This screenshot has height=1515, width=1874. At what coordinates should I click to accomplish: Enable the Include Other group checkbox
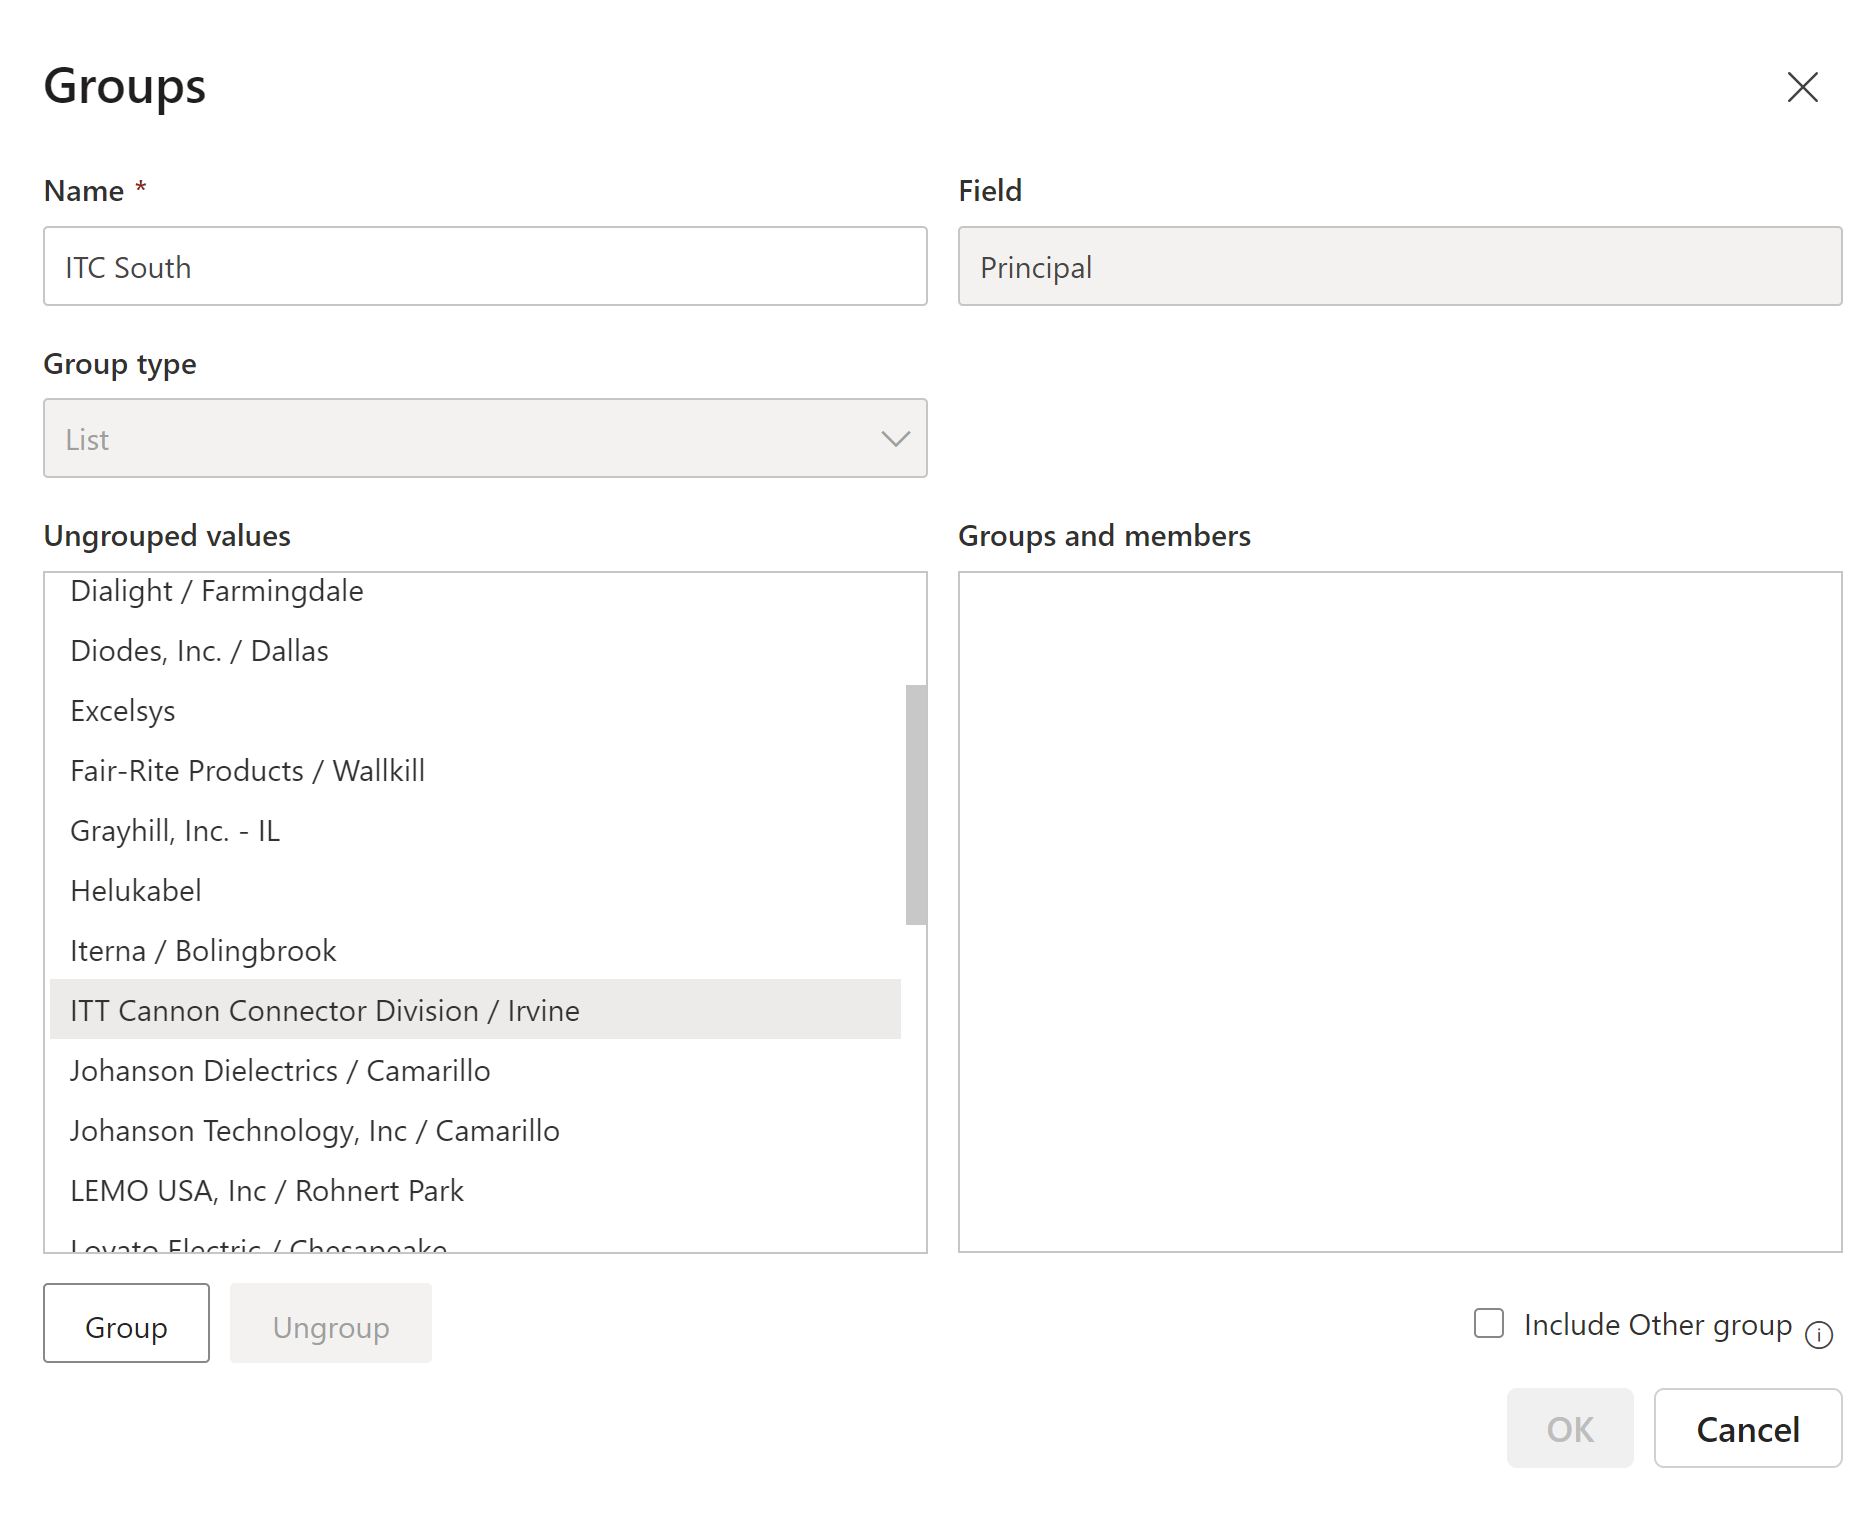1488,1323
